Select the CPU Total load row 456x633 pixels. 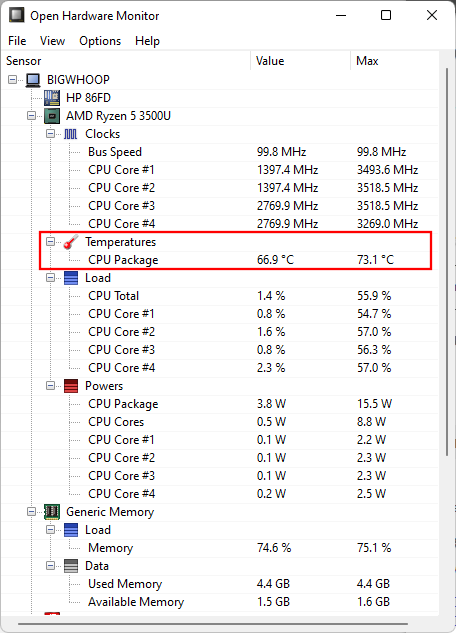(x=220, y=296)
